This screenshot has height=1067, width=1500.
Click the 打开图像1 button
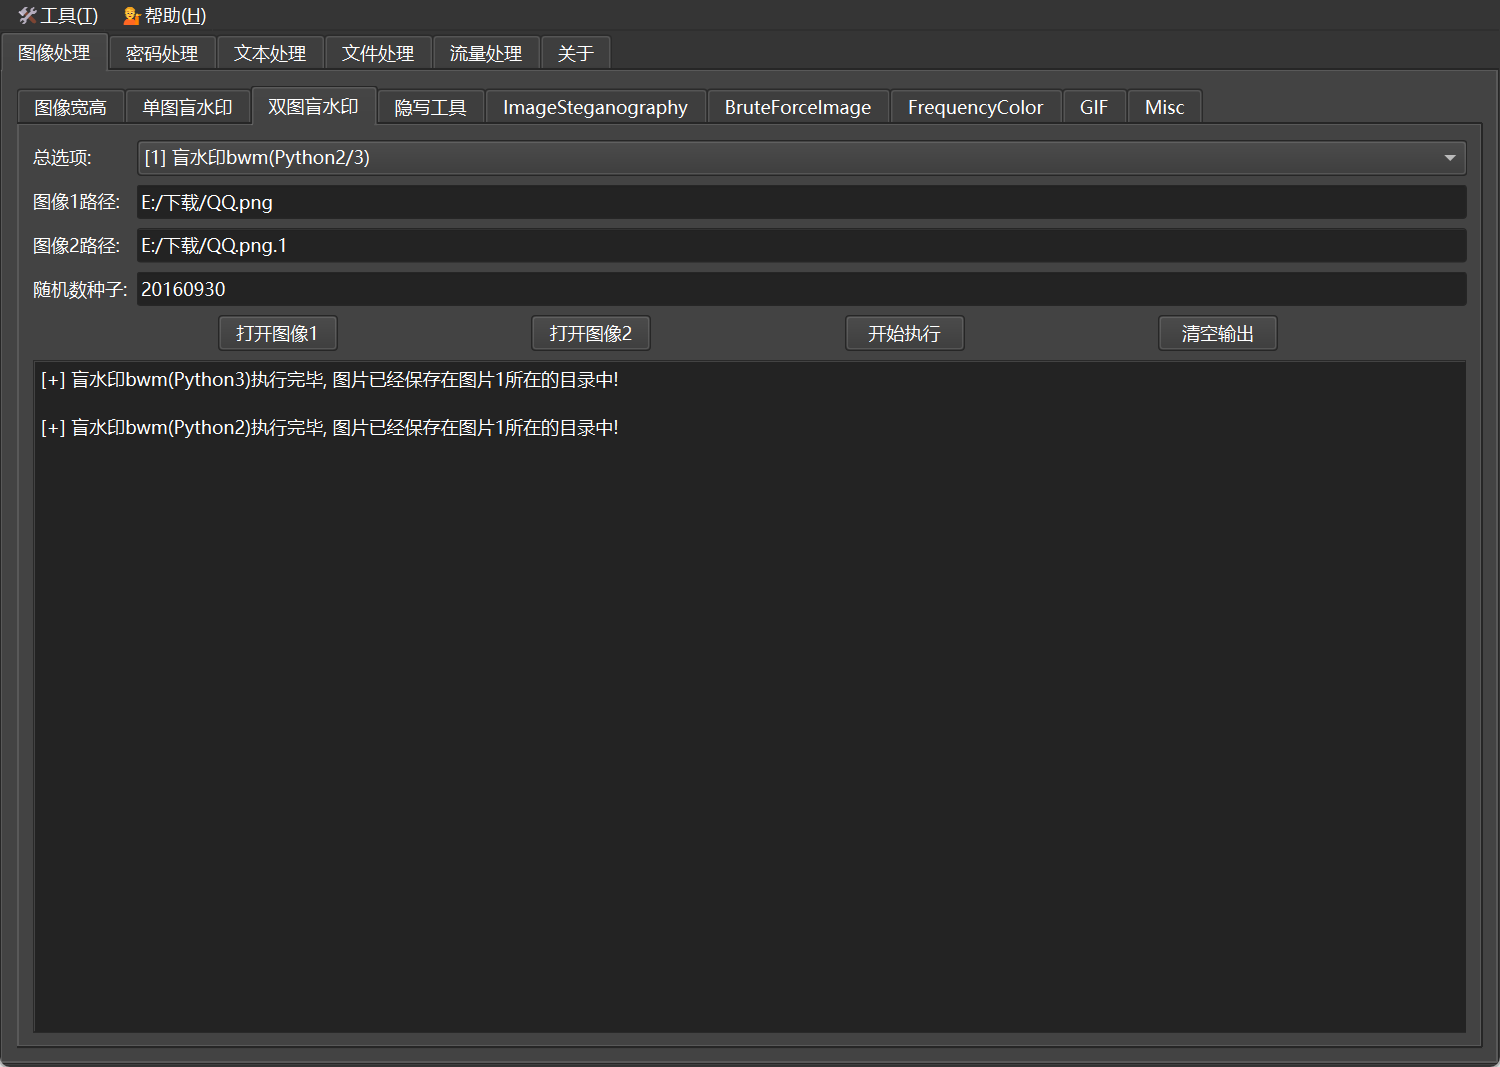[x=277, y=333]
